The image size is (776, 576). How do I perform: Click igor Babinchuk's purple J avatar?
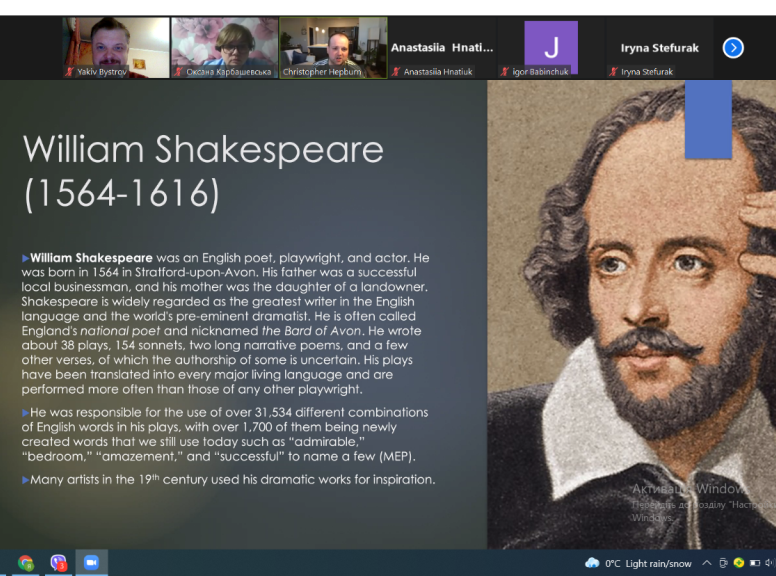pyautogui.click(x=551, y=47)
